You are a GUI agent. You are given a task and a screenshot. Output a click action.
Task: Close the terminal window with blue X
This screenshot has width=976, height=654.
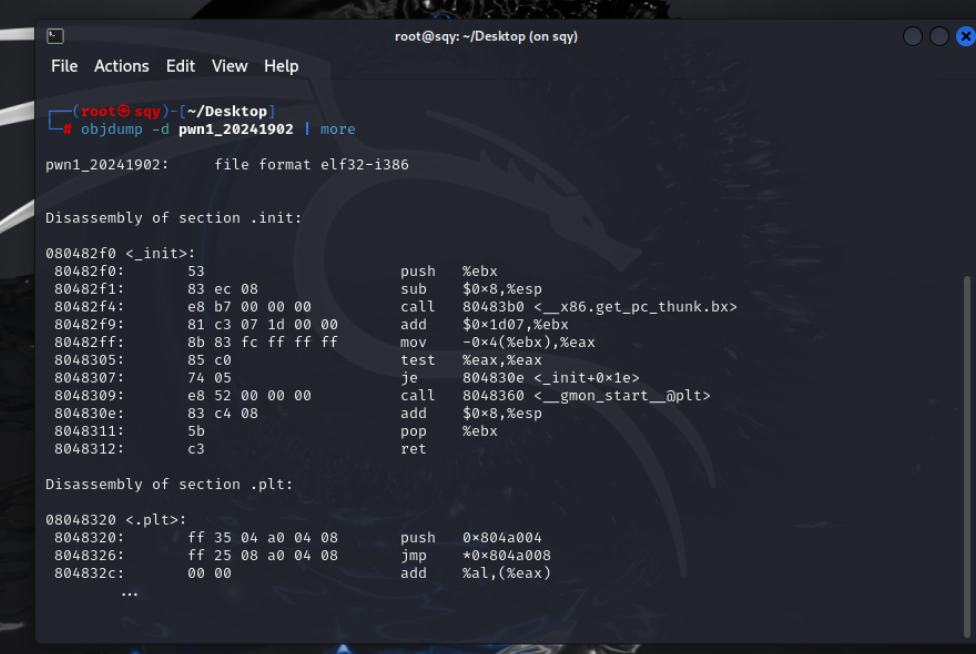[x=965, y=37]
